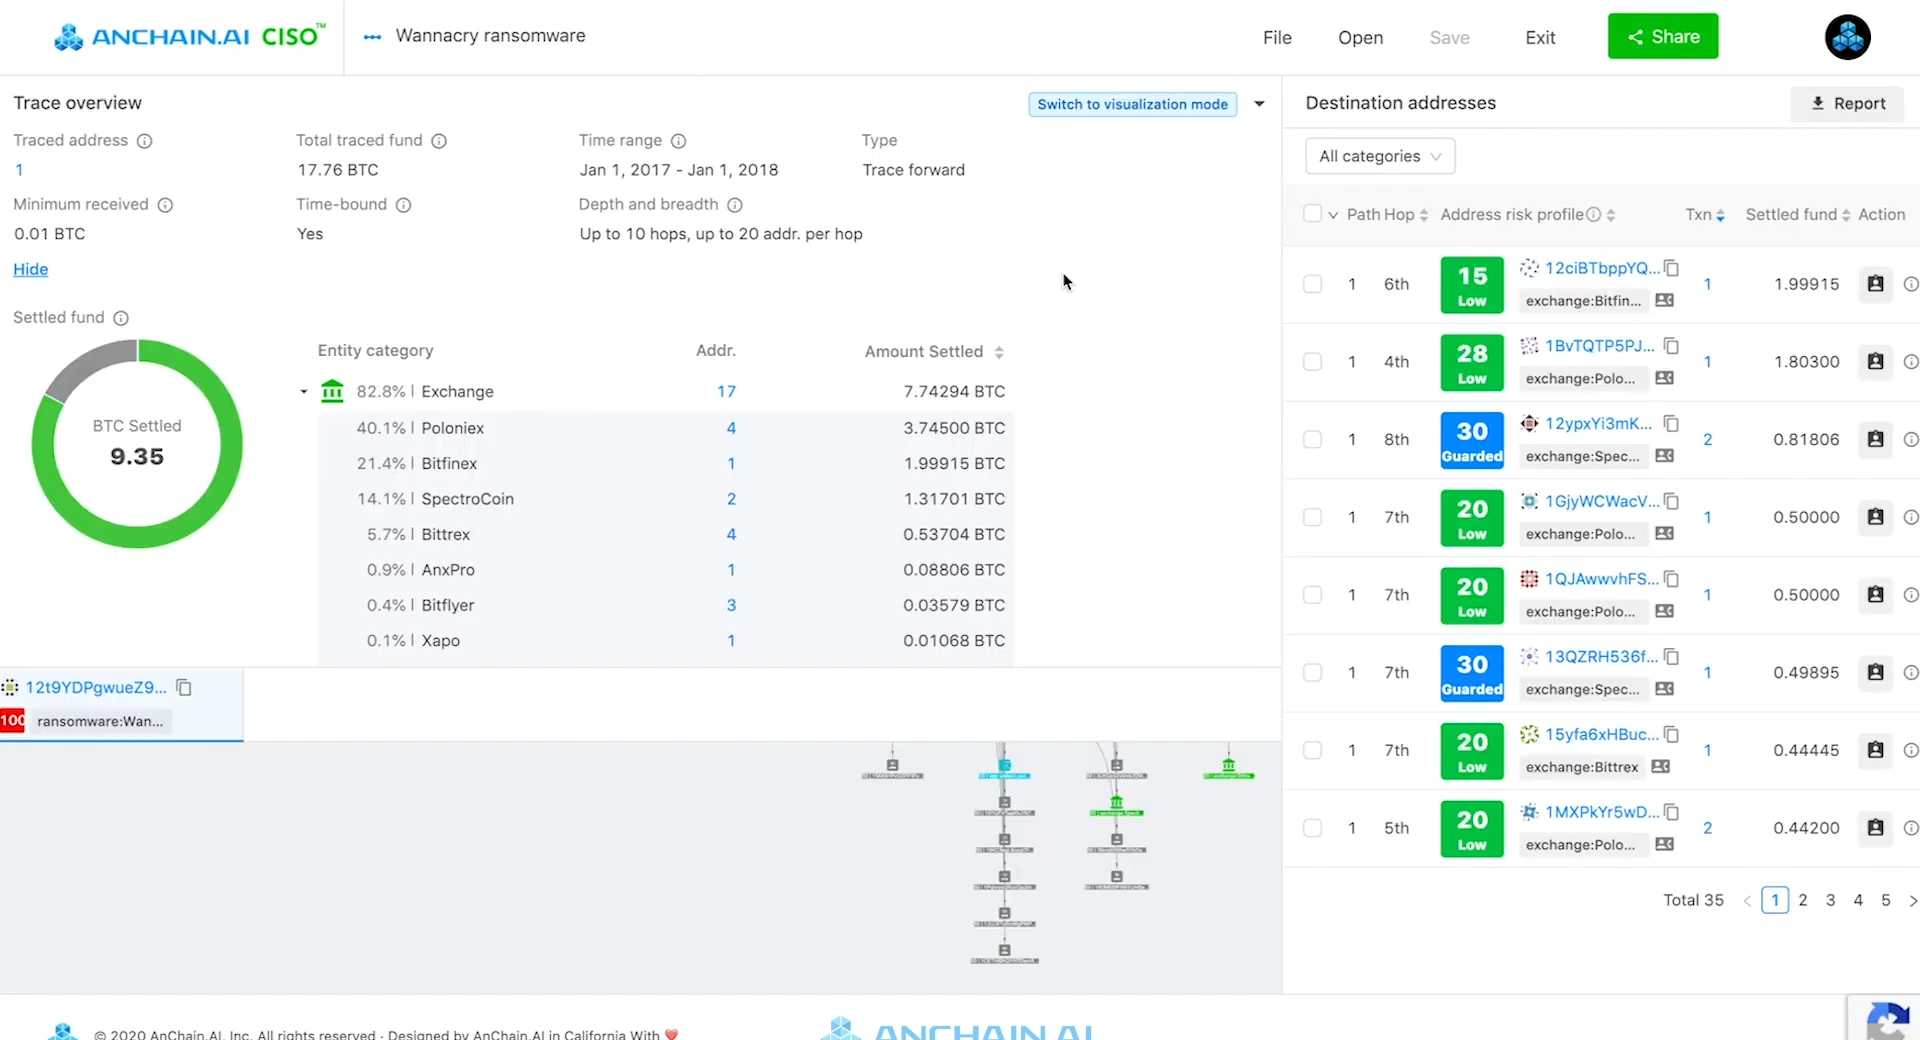Click the AnChain.AI CISO logo

(190, 37)
